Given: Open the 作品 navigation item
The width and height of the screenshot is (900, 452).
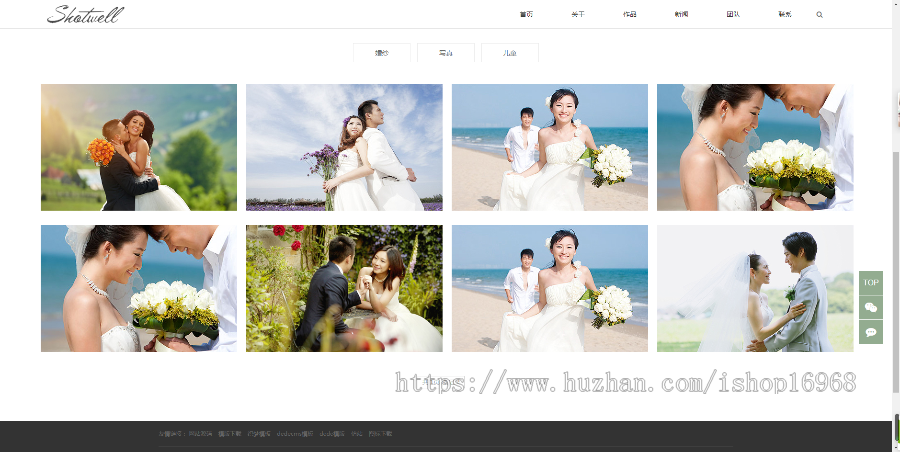Looking at the screenshot, I should [x=629, y=14].
